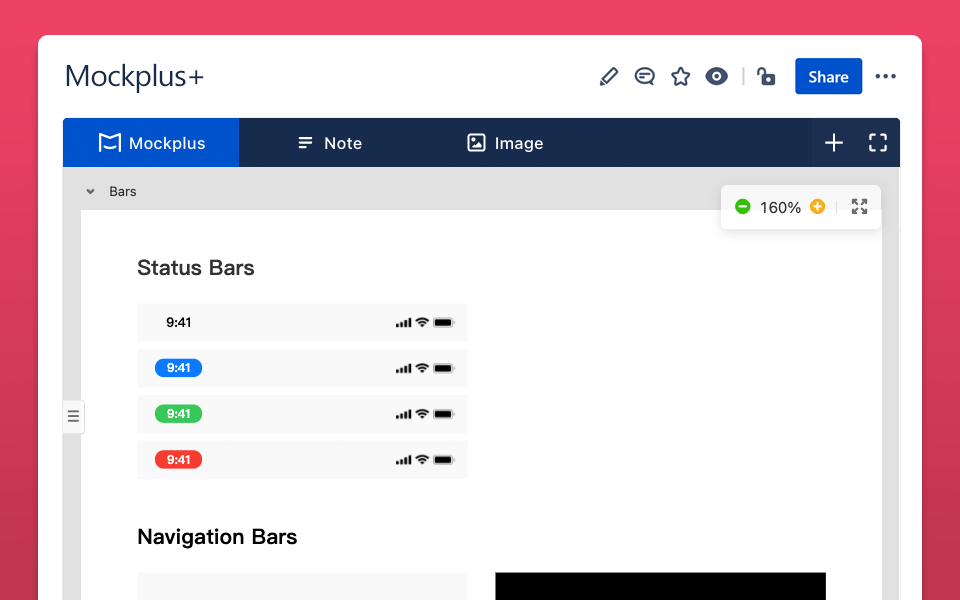The image size is (960, 600).
Task: Select the plain 9:41 status bar
Action: pyautogui.click(x=302, y=323)
